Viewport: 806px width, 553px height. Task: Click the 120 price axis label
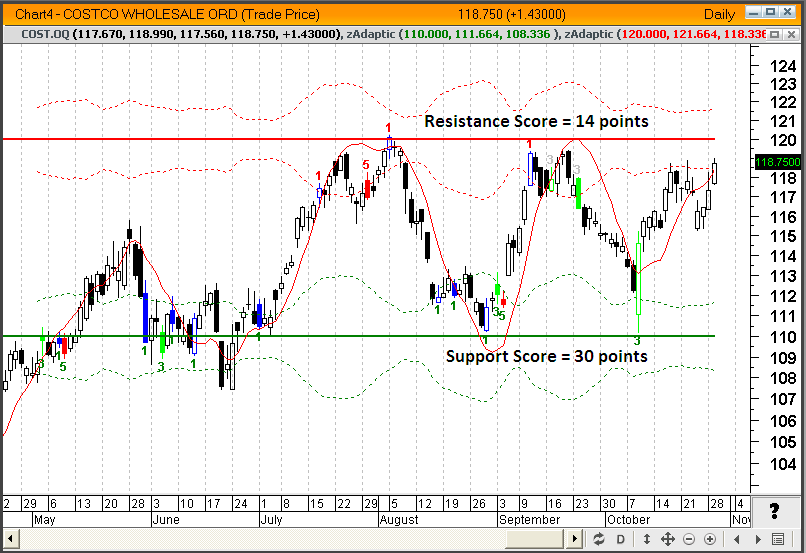[x=782, y=140]
